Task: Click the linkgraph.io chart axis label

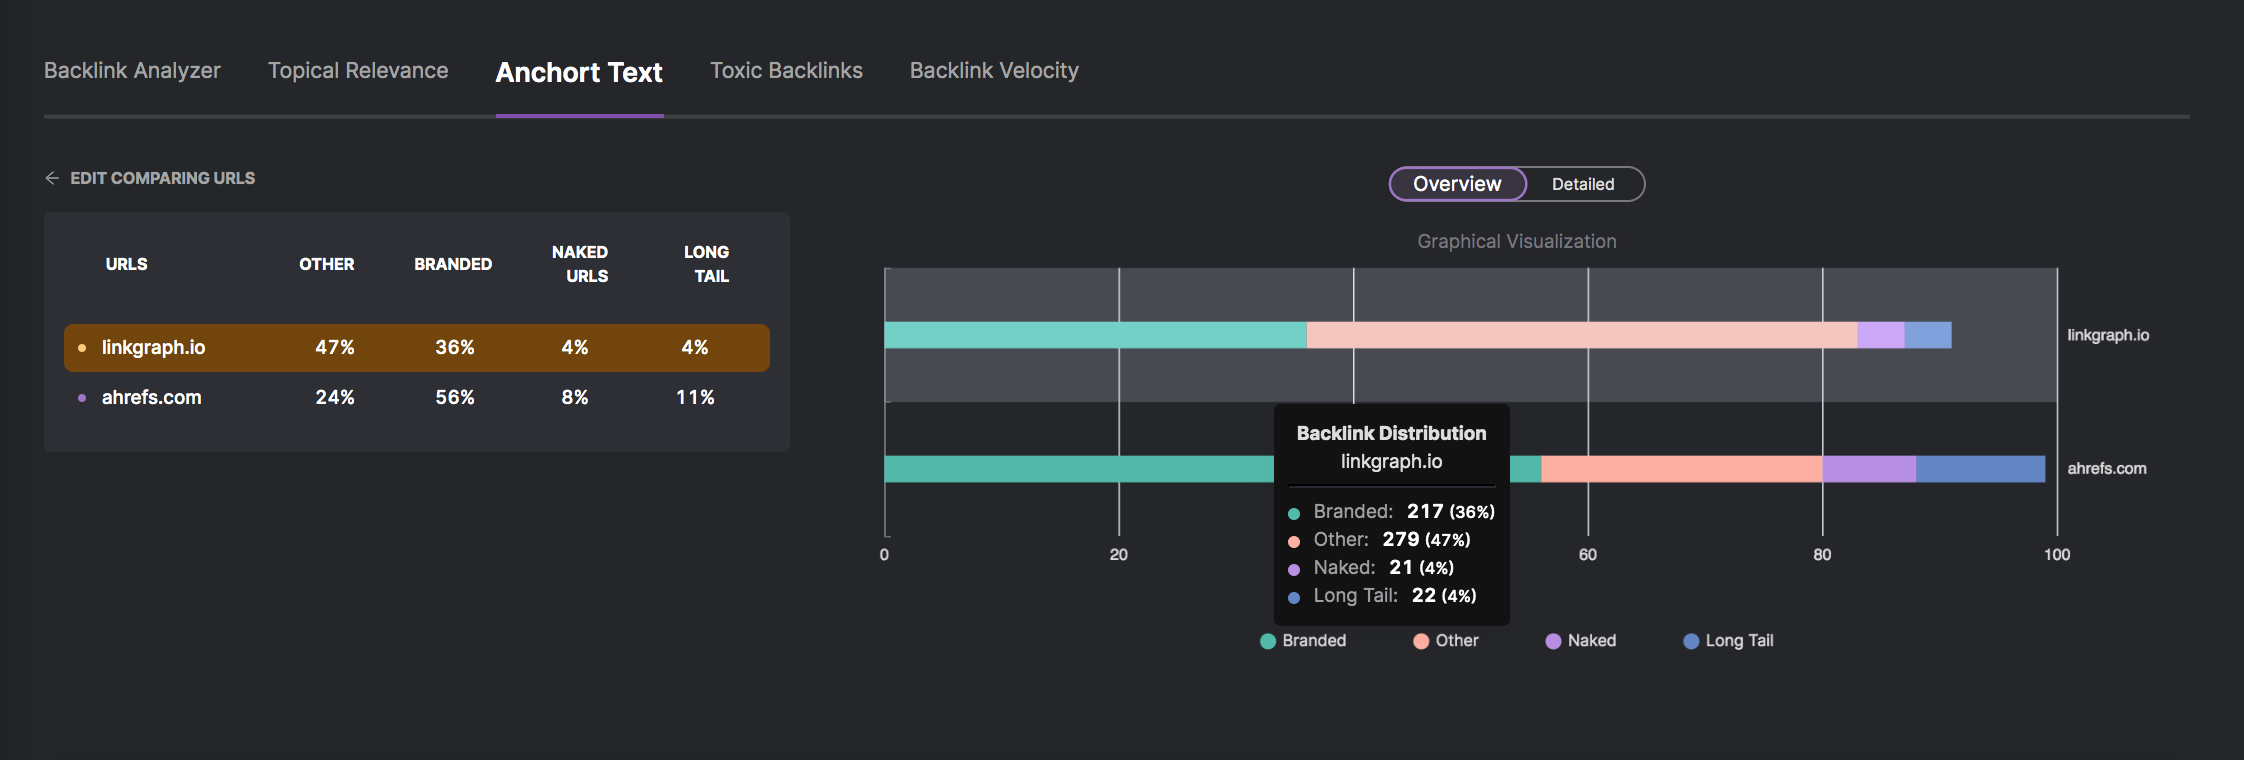Action: 2108,335
